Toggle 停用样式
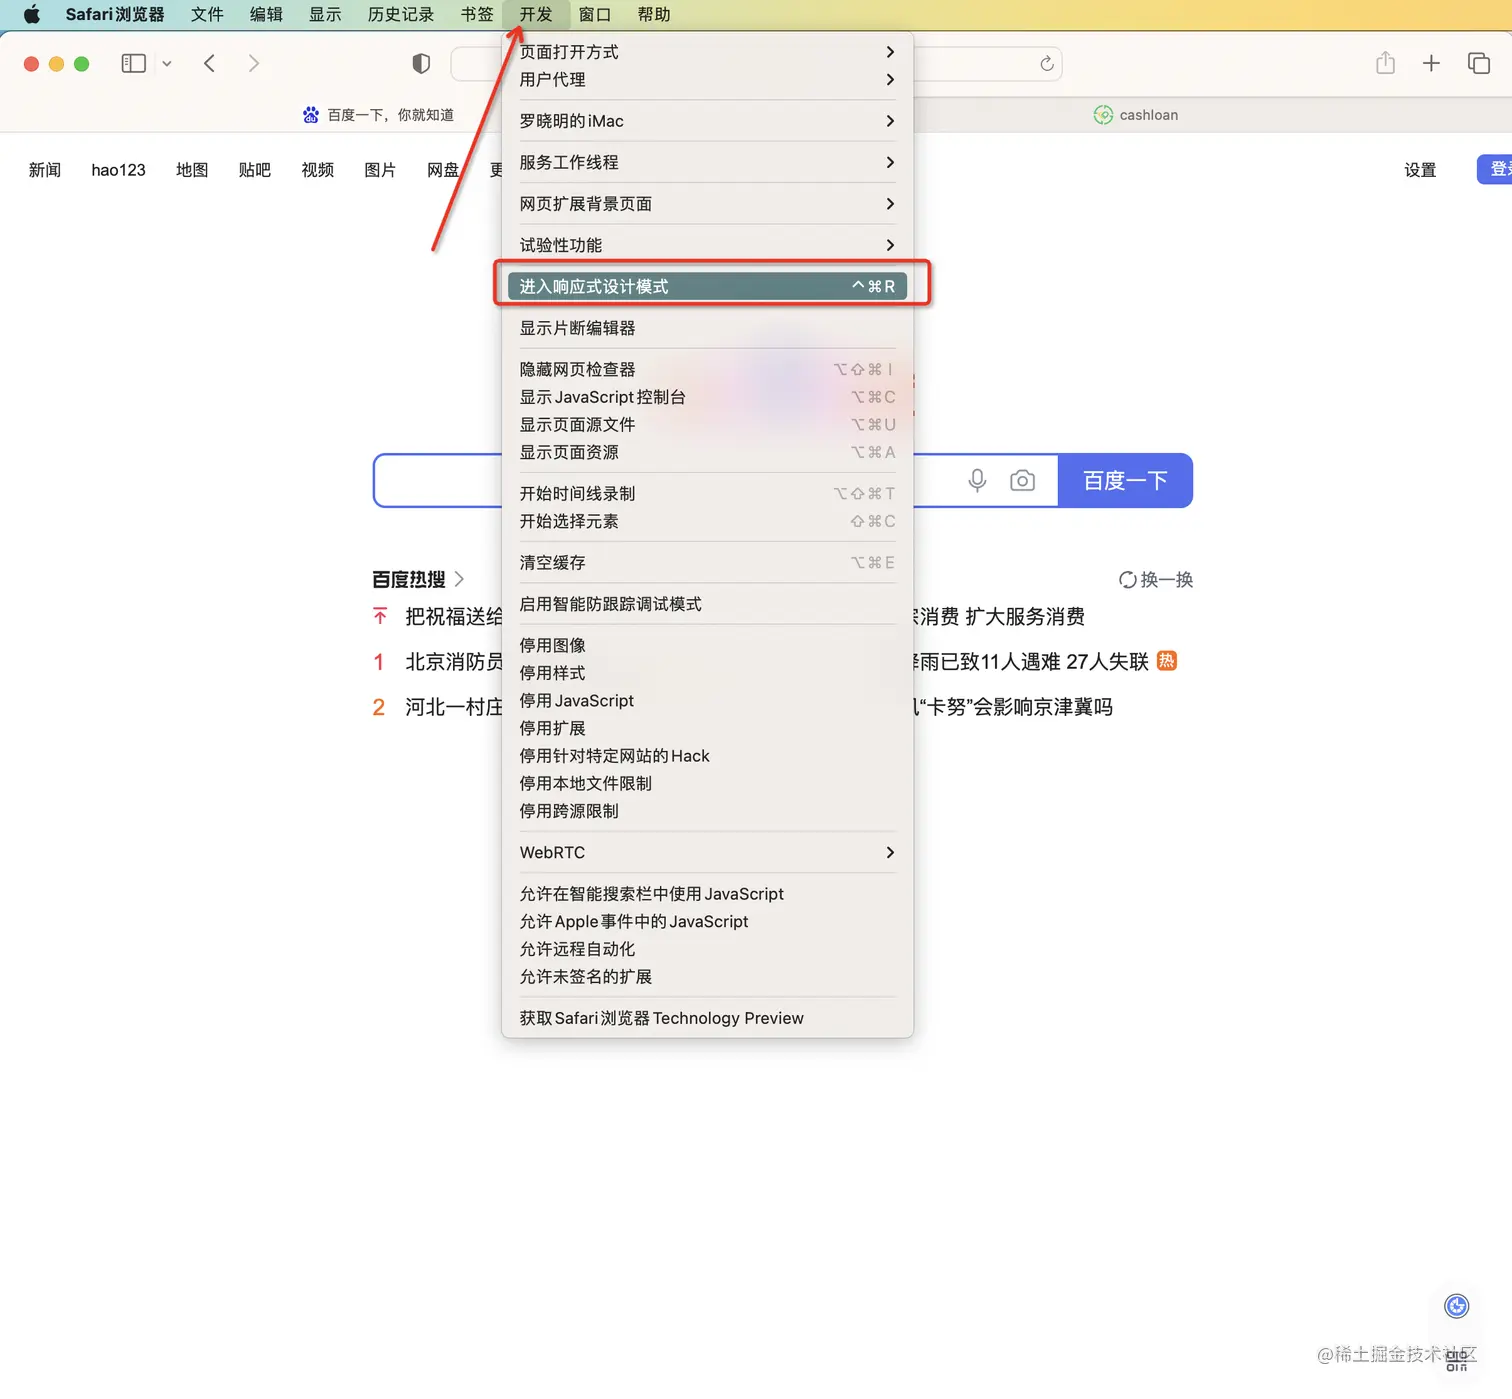Image resolution: width=1512 pixels, height=1399 pixels. (707, 673)
